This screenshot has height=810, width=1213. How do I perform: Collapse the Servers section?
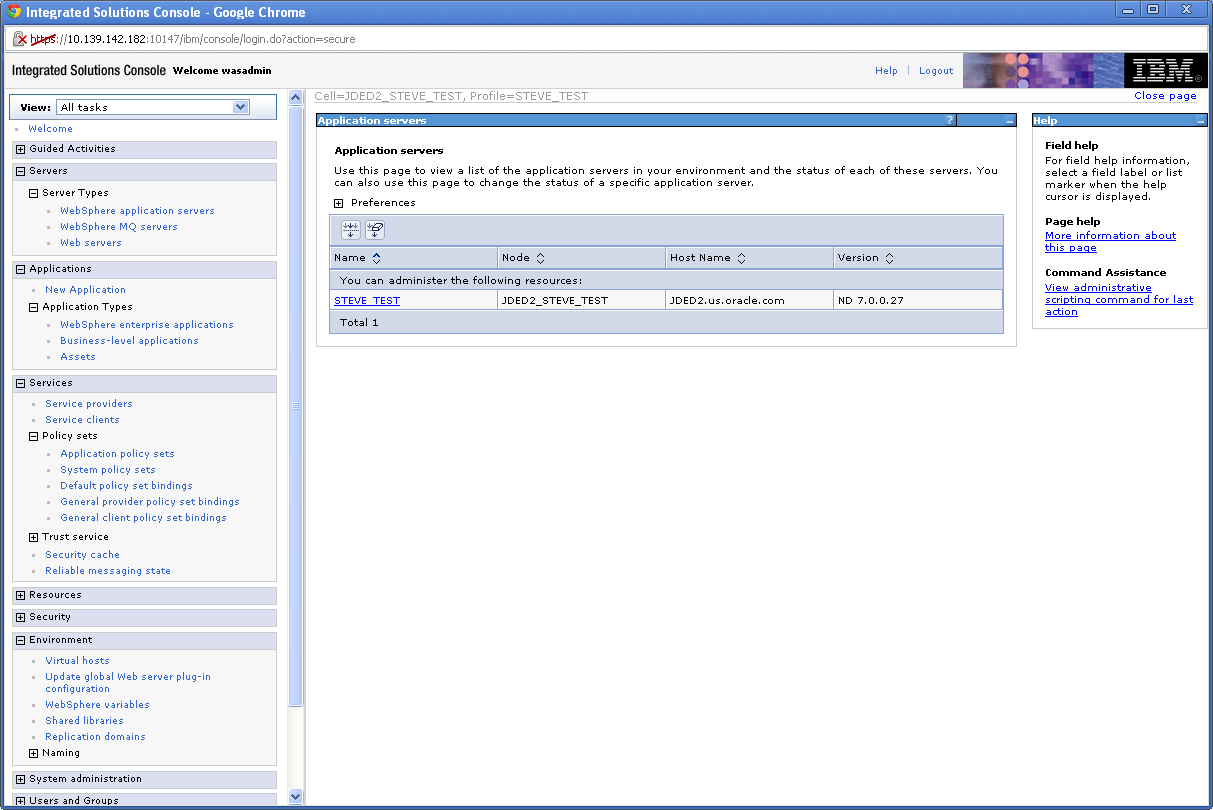tap(21, 171)
